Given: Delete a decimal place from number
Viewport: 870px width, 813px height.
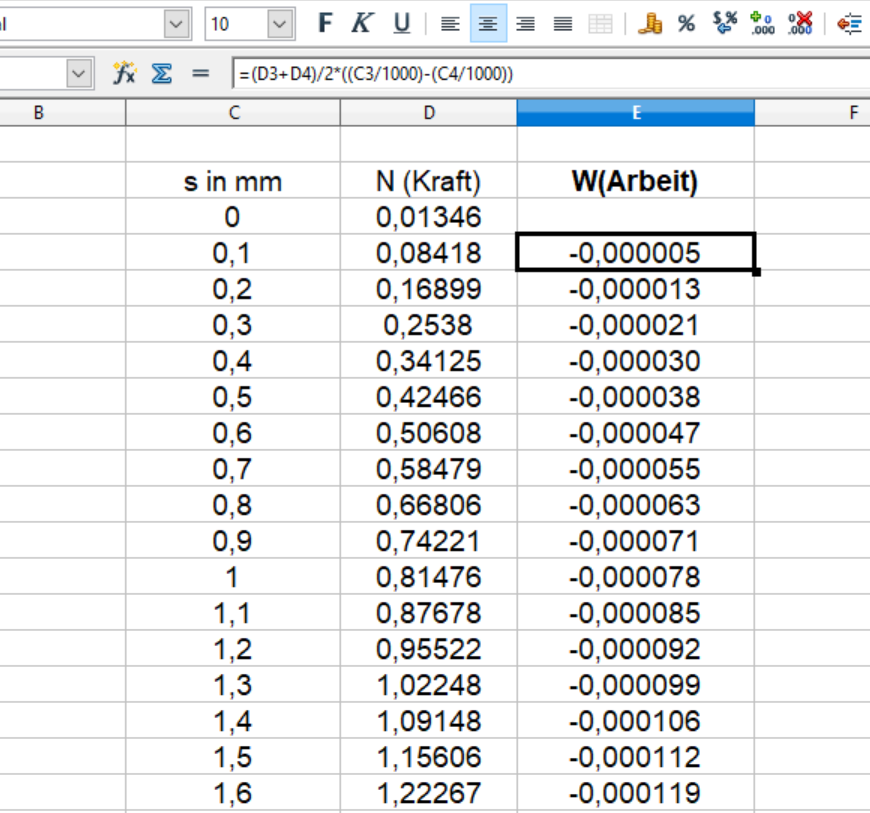Looking at the screenshot, I should click(x=800, y=24).
